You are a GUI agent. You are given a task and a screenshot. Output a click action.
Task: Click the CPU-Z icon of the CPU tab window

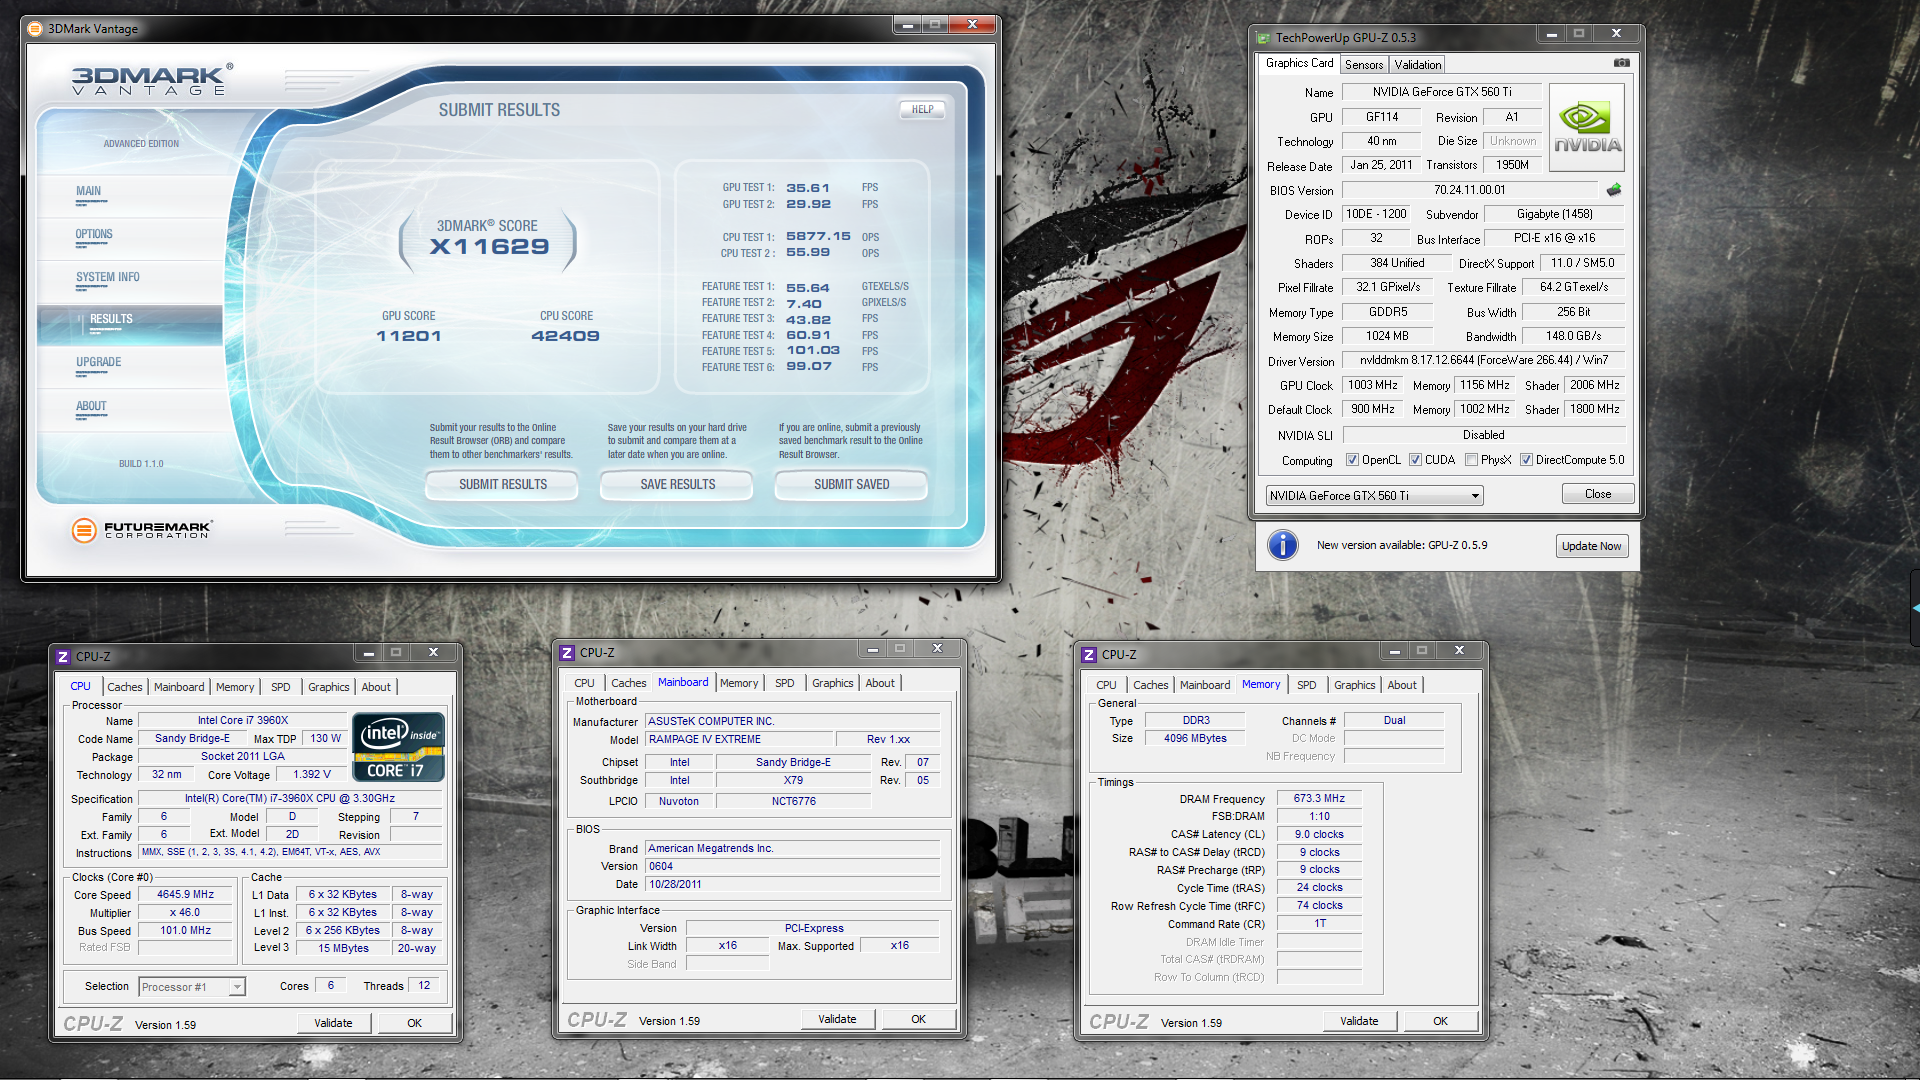click(x=63, y=657)
